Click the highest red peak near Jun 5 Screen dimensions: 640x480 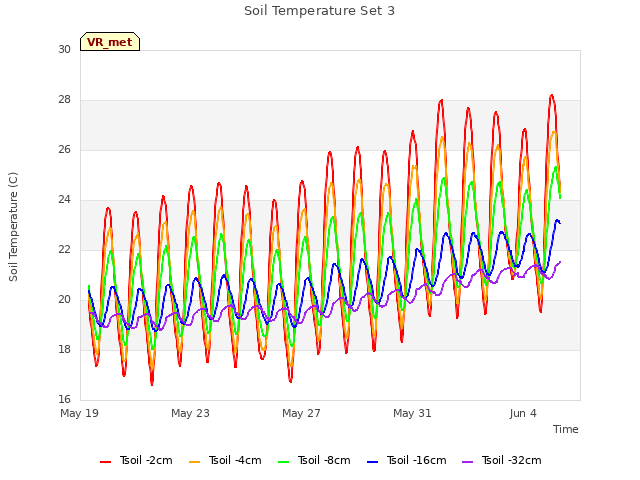coord(551,96)
